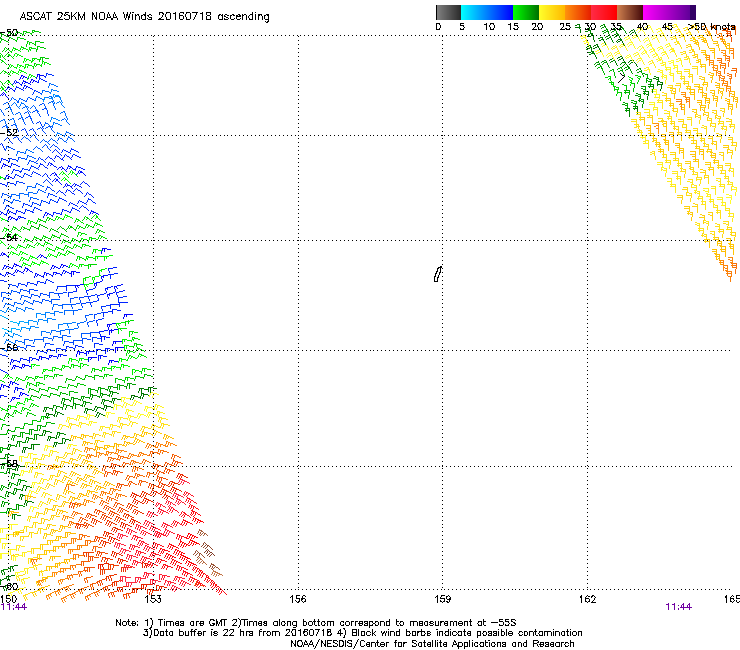The image size is (740, 650).
Task: Click the 162 longitude label
Action: [x=587, y=599]
